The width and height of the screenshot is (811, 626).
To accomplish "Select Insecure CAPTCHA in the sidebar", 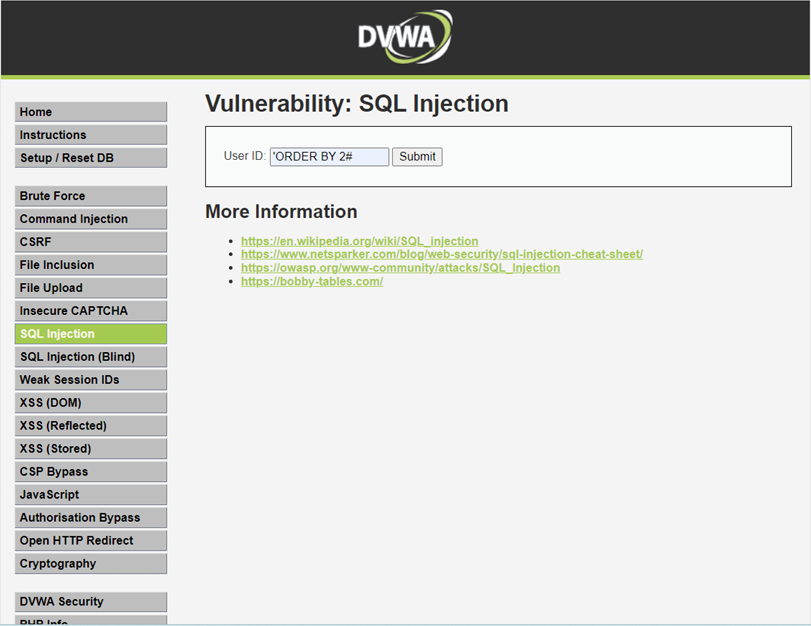I will point(91,311).
